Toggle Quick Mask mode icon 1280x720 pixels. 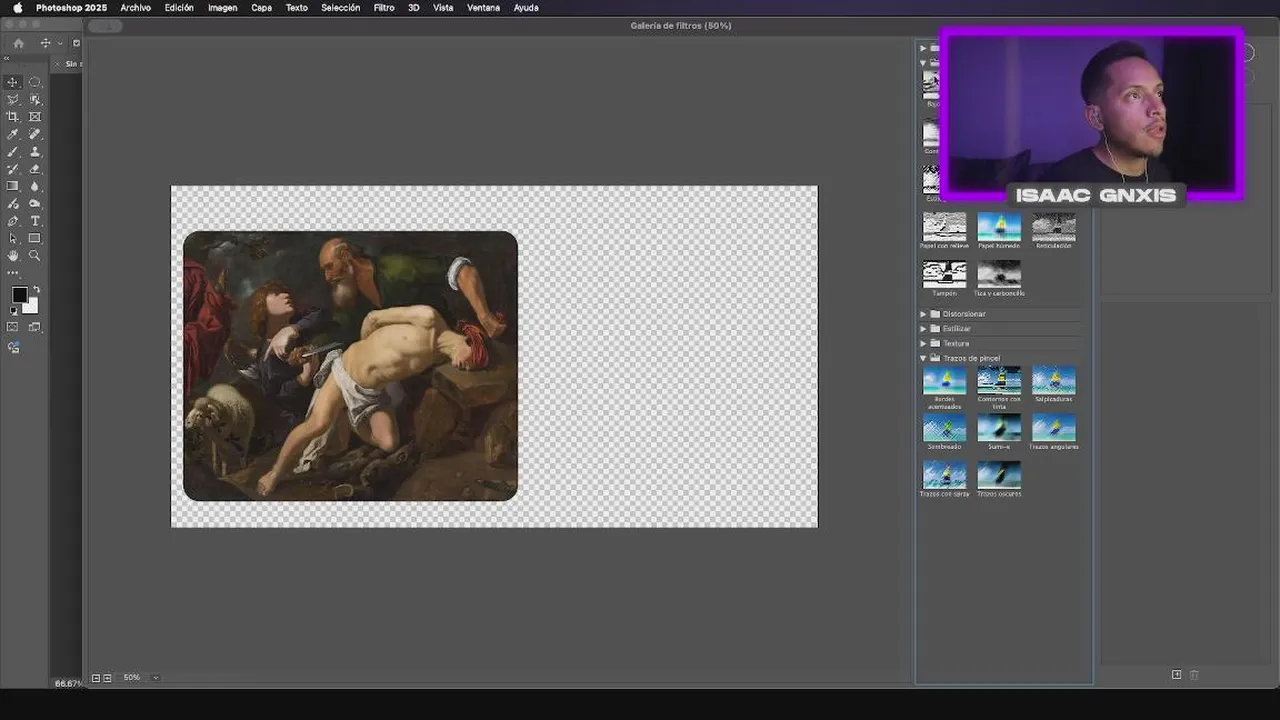(x=13, y=327)
